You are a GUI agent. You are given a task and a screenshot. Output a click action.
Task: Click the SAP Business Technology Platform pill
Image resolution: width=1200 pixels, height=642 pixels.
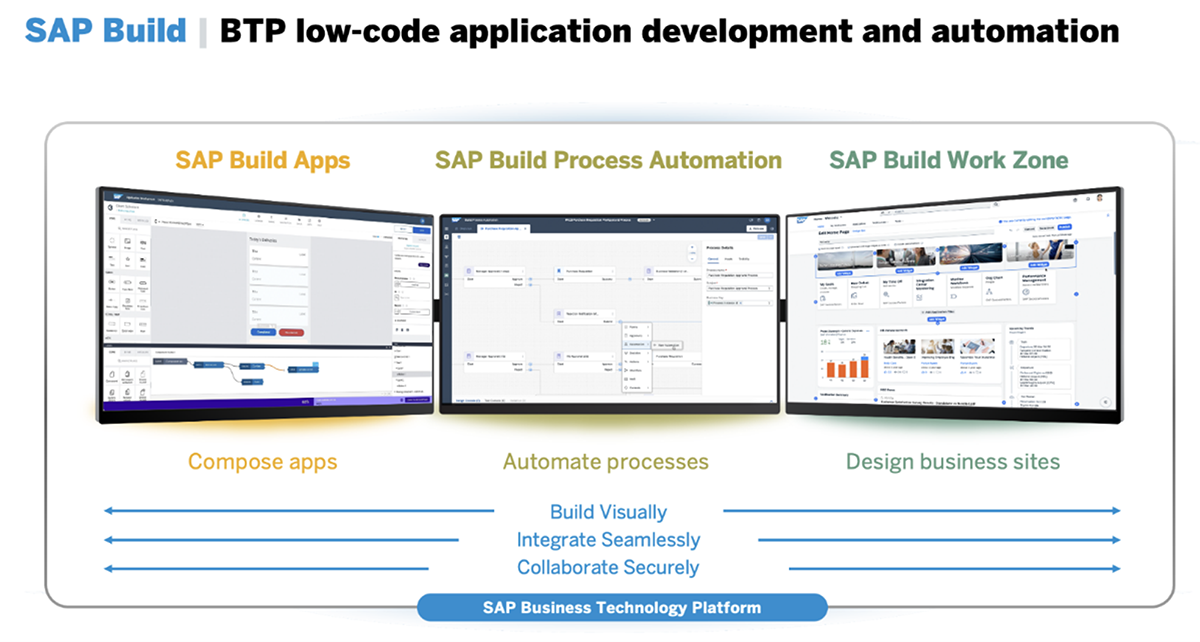pyautogui.click(x=622, y=607)
